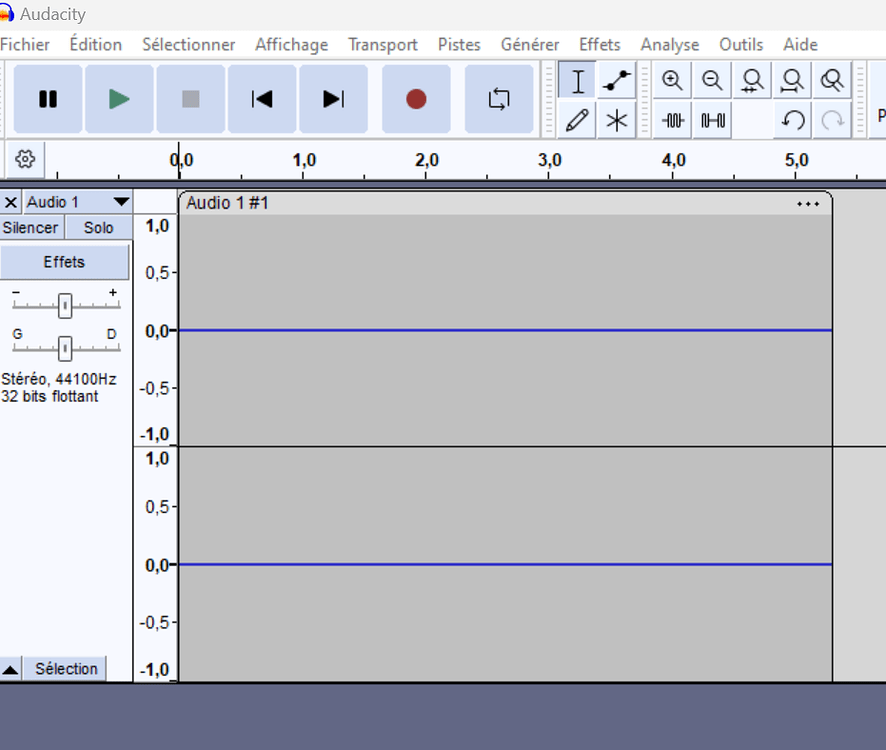Viewport: 886px width, 750px height.
Task: Click the Trim audio outside selection icon
Action: pos(673,120)
